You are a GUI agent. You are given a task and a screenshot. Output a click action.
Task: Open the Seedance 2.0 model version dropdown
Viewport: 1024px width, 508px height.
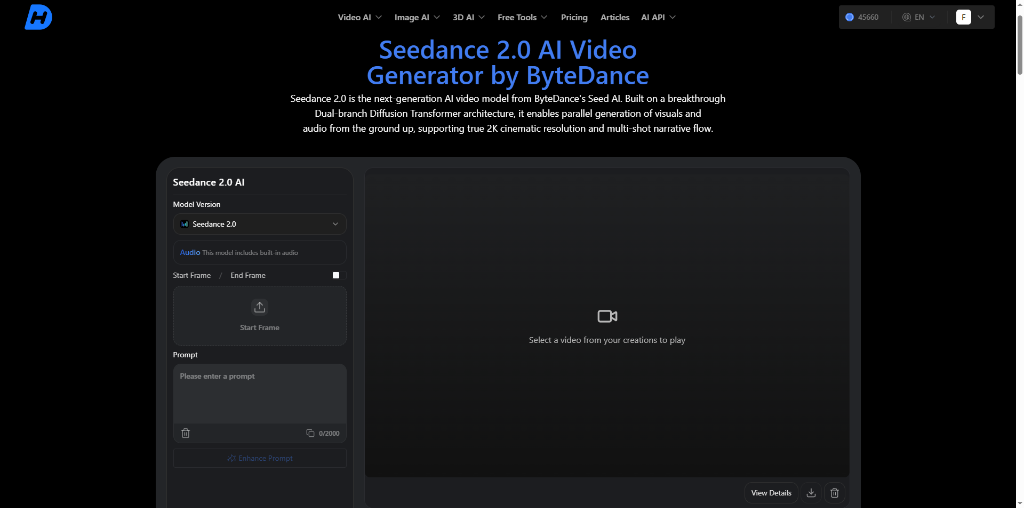259,224
